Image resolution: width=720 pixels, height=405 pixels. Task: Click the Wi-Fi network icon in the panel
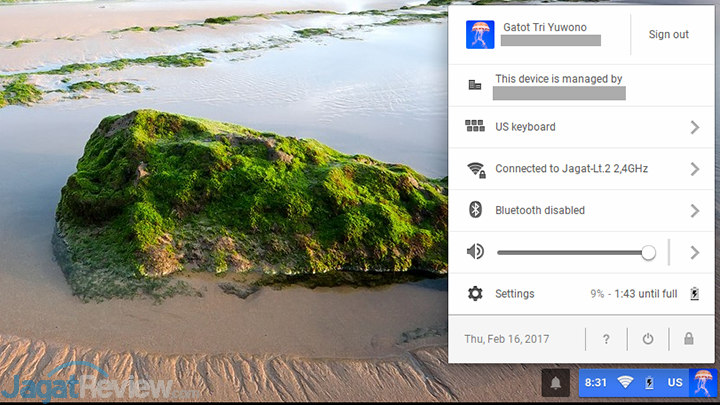pos(475,169)
